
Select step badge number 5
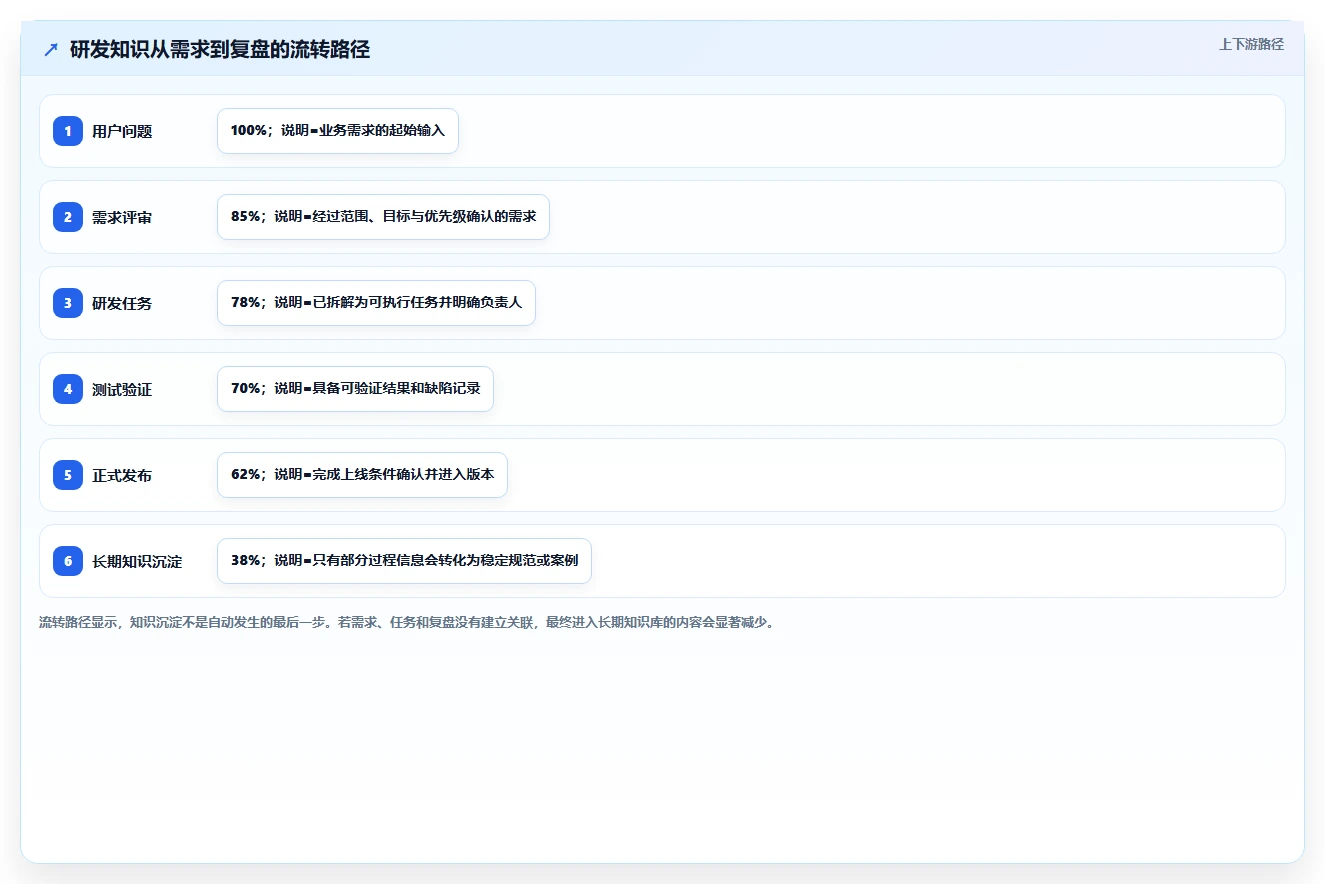pos(68,475)
